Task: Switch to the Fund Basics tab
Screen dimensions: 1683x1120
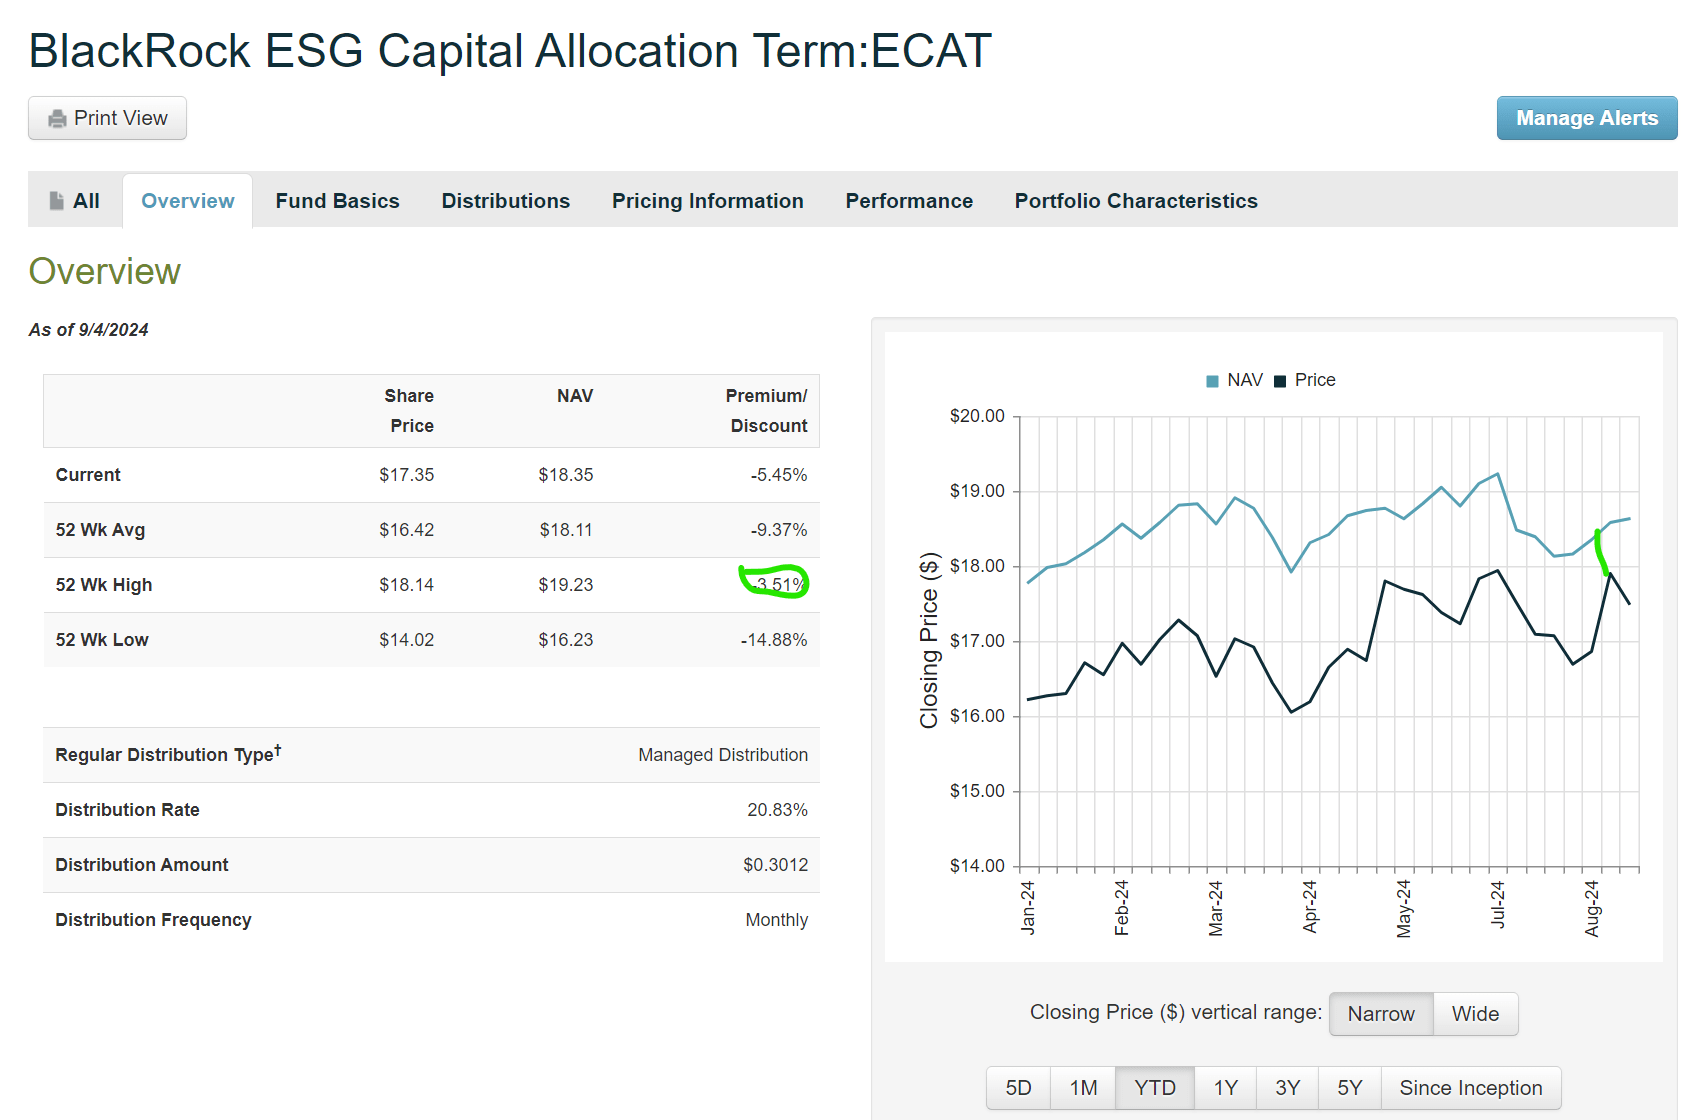Action: (x=338, y=200)
